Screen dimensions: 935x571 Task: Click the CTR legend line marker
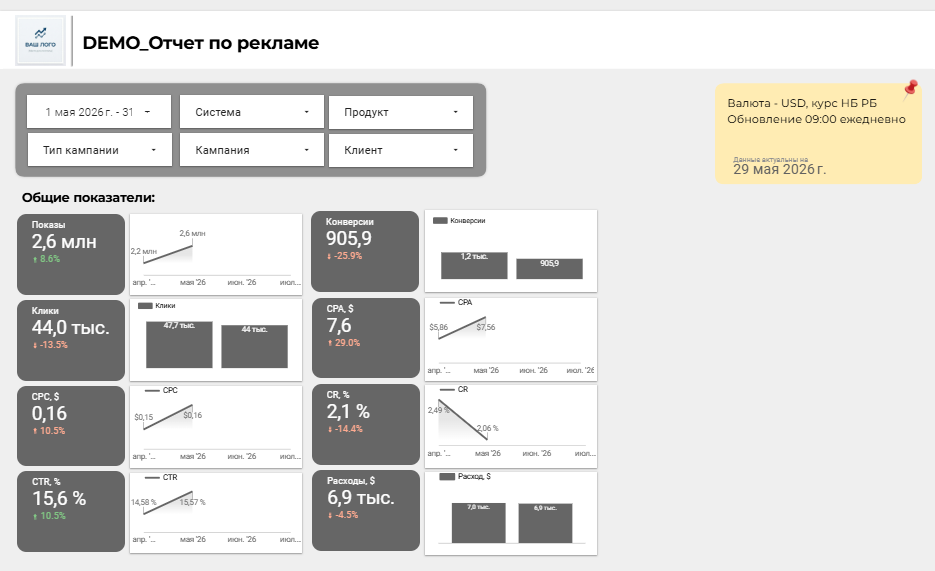[x=152, y=477]
